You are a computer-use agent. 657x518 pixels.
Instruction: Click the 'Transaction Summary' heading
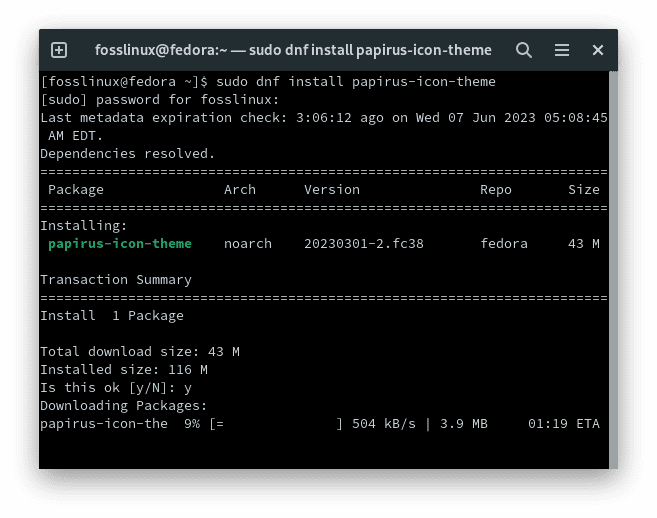click(116, 280)
